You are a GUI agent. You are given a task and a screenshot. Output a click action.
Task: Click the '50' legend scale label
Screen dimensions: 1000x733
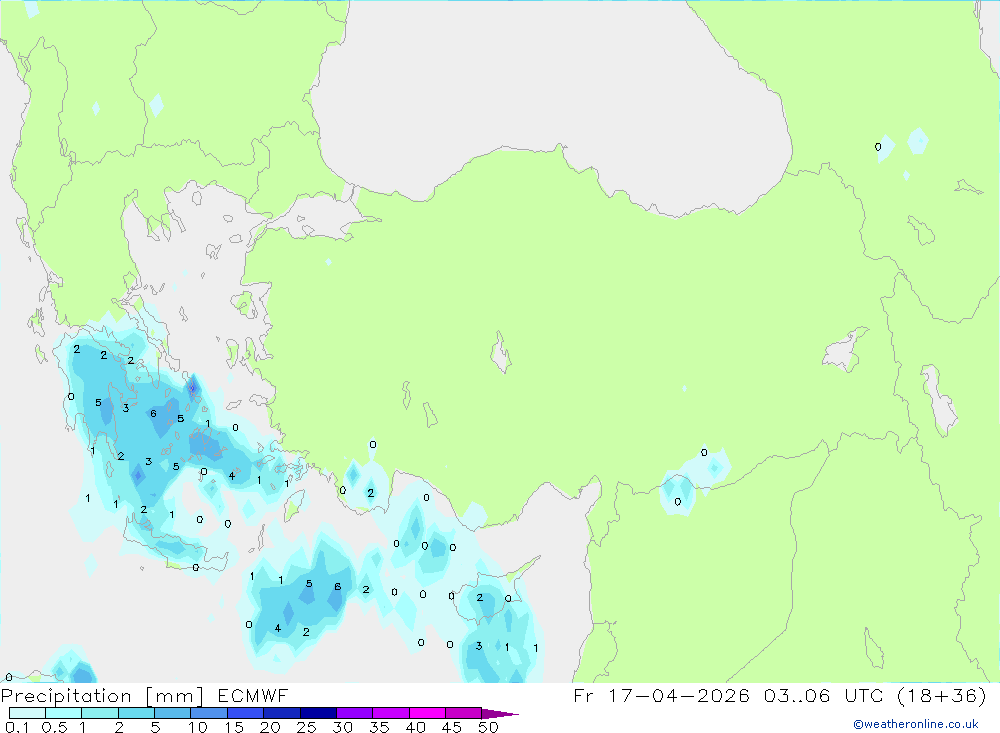[489, 727]
